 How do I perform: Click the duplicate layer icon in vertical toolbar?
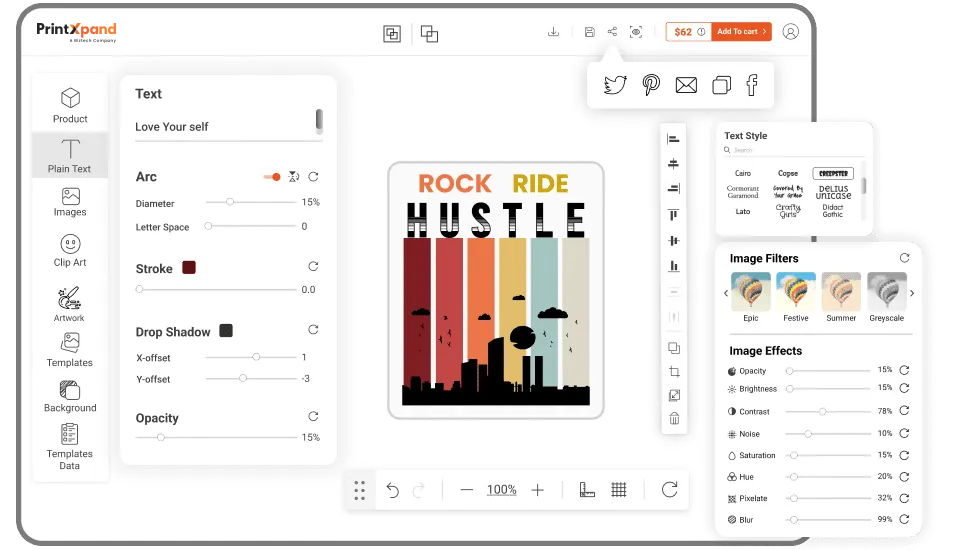tap(674, 348)
